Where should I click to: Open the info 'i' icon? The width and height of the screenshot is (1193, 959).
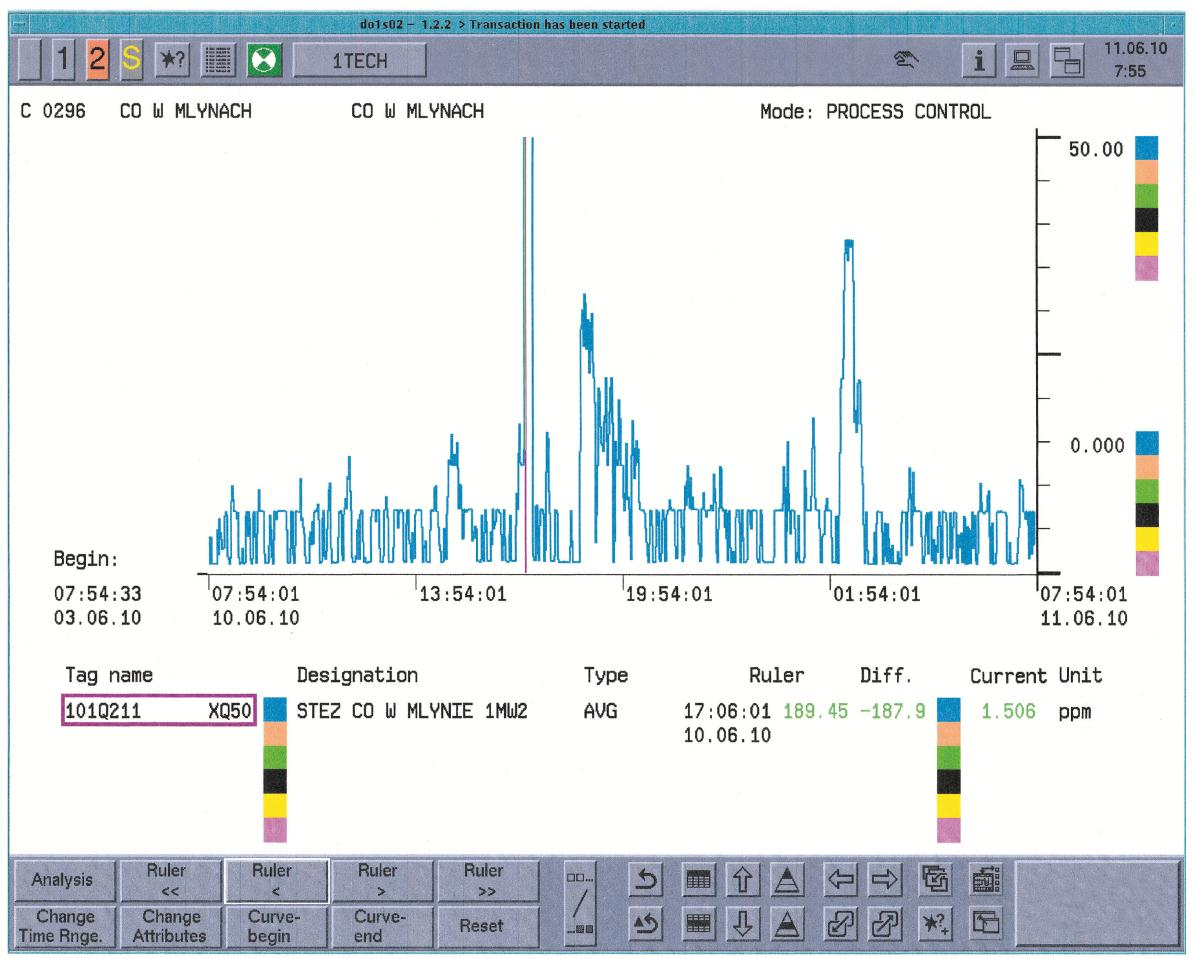click(x=979, y=60)
